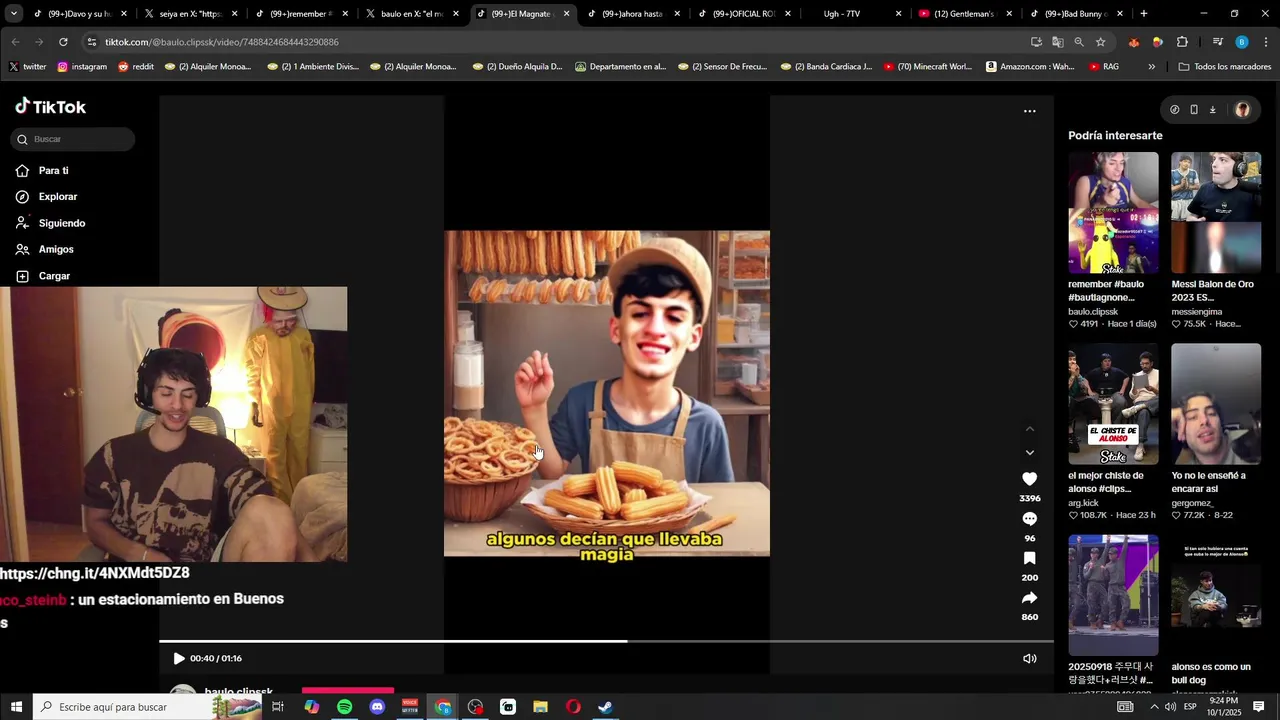Open the 'alonso es como un bull dog' video
The height and width of the screenshot is (720, 1280).
[x=1216, y=595]
